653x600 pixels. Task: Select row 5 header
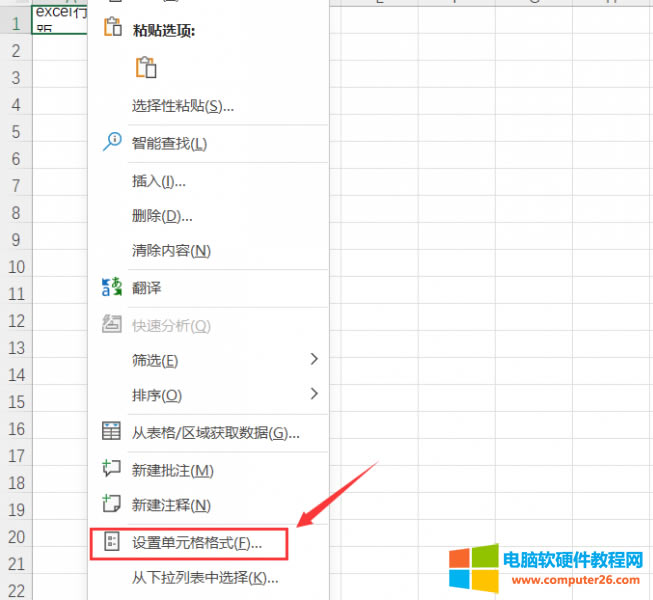click(x=16, y=128)
